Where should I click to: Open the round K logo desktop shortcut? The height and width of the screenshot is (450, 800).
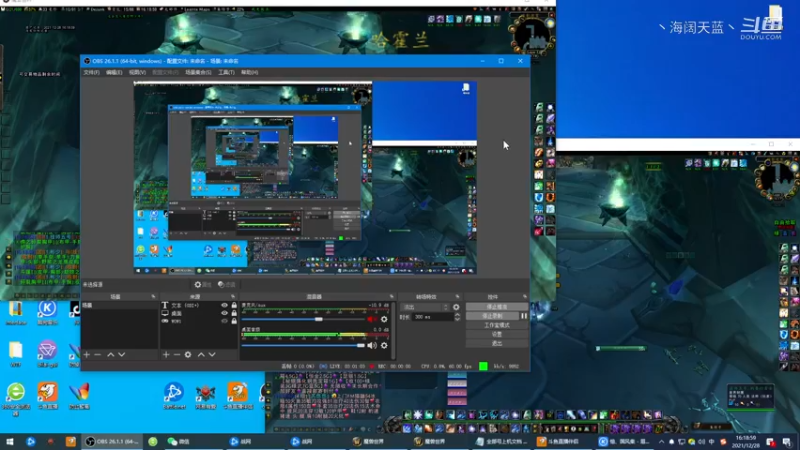click(47, 312)
